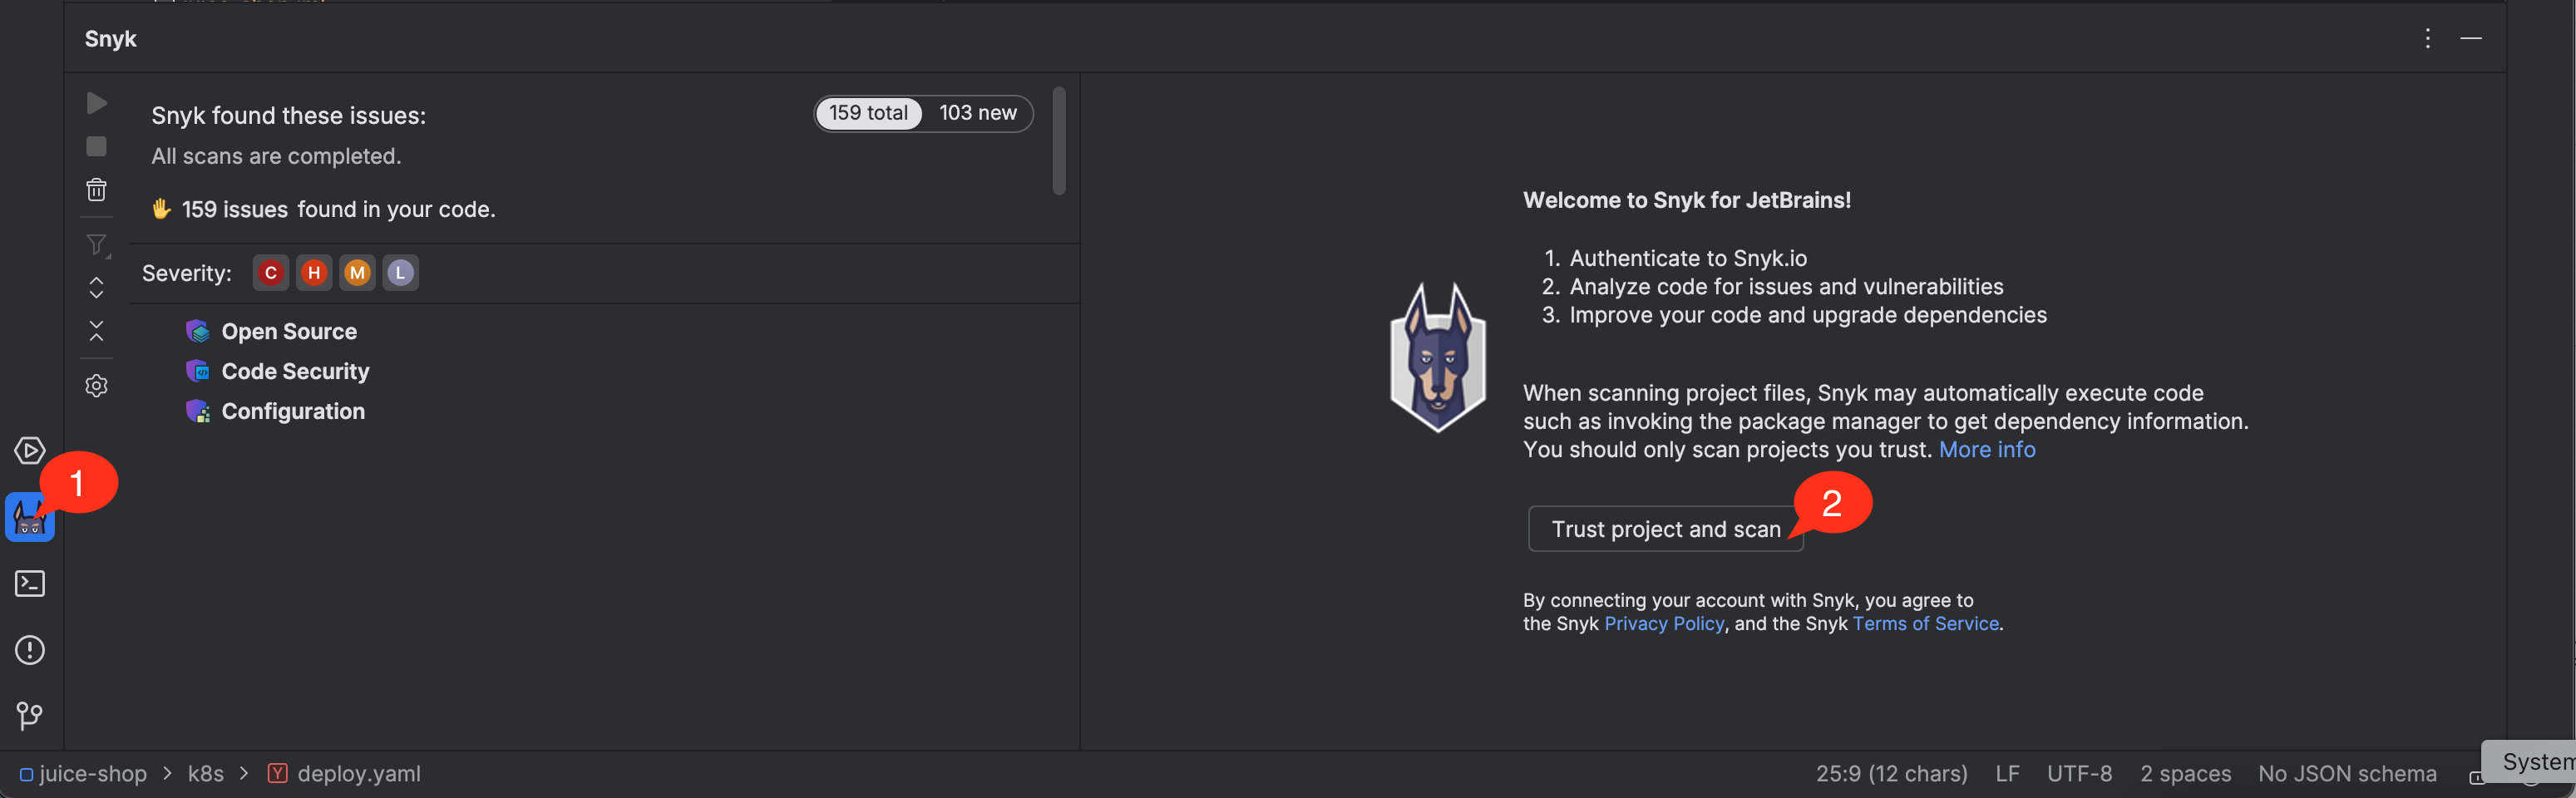Collapse all tree nodes
2576x798 pixels.
click(x=97, y=331)
